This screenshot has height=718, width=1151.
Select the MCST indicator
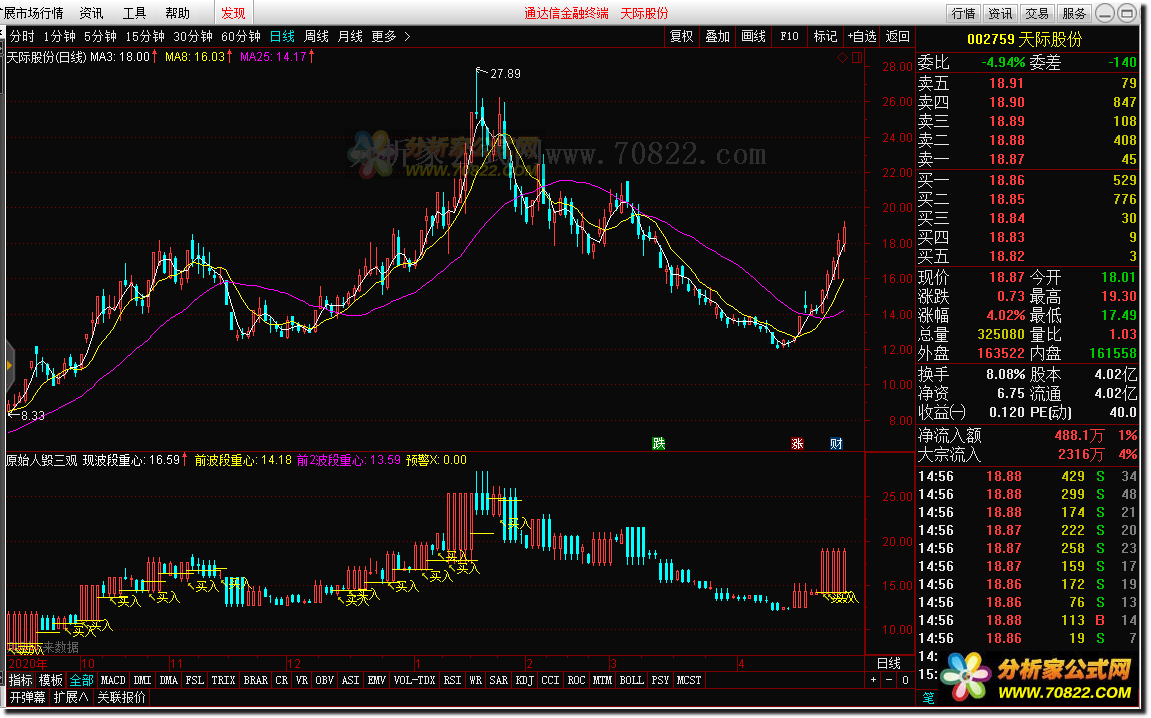[x=689, y=681]
